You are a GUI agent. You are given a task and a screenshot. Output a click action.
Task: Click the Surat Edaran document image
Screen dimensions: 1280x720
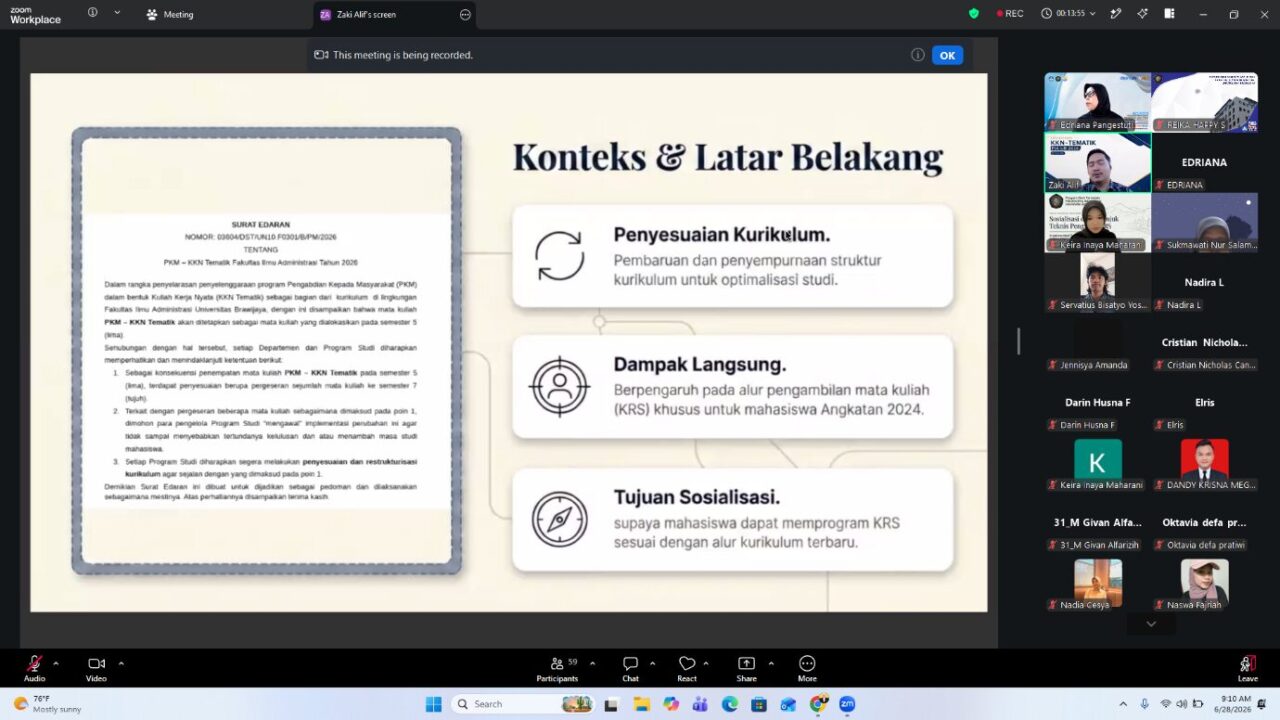[266, 351]
